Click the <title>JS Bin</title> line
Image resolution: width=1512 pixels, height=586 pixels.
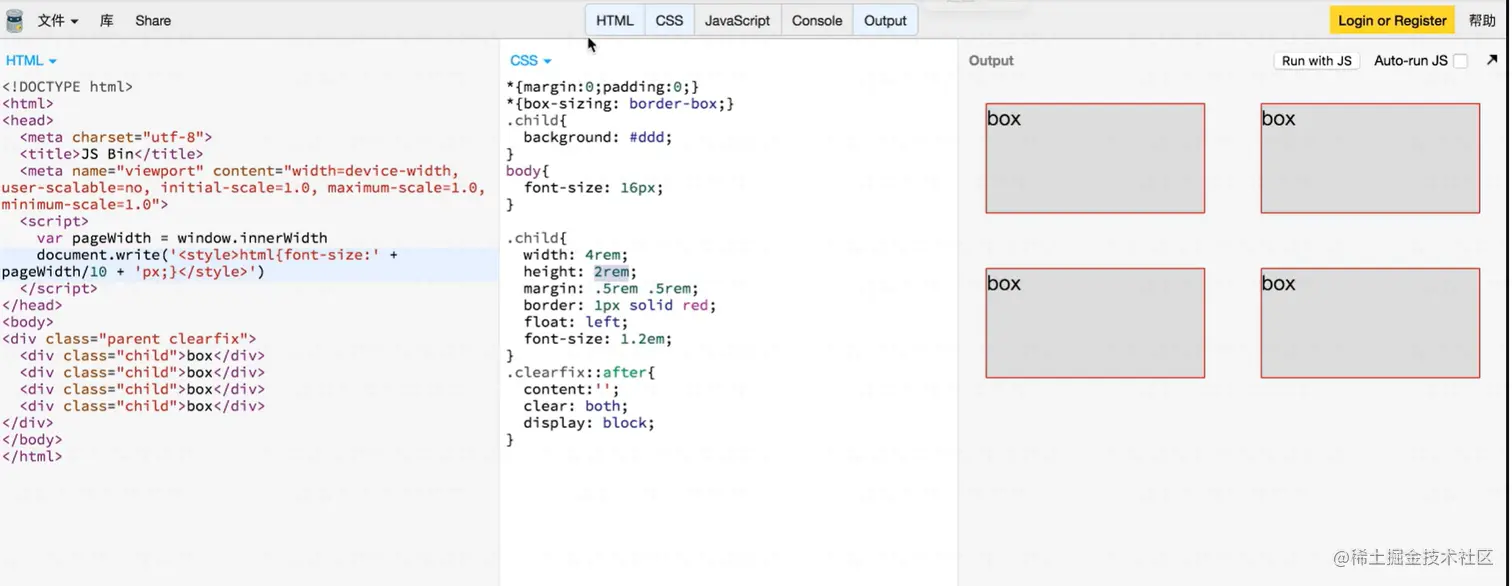click(111, 154)
